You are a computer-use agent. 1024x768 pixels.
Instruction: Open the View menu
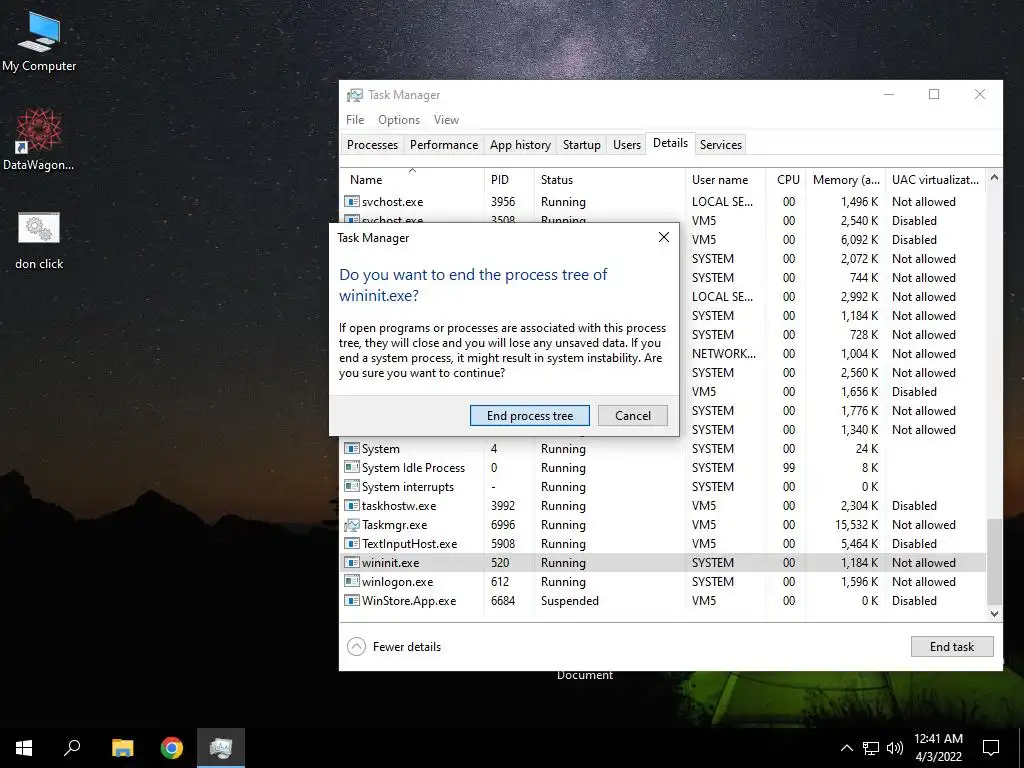[x=447, y=120]
